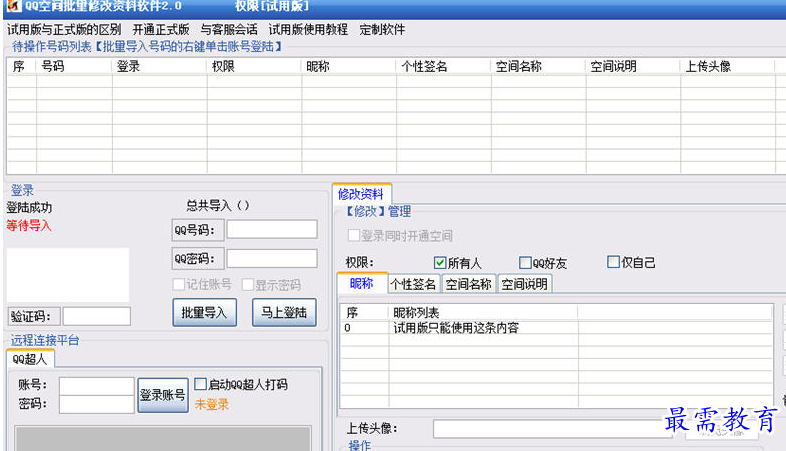The height and width of the screenshot is (451, 786).
Task: Click the 等待导入 status text
Action: [29, 225]
